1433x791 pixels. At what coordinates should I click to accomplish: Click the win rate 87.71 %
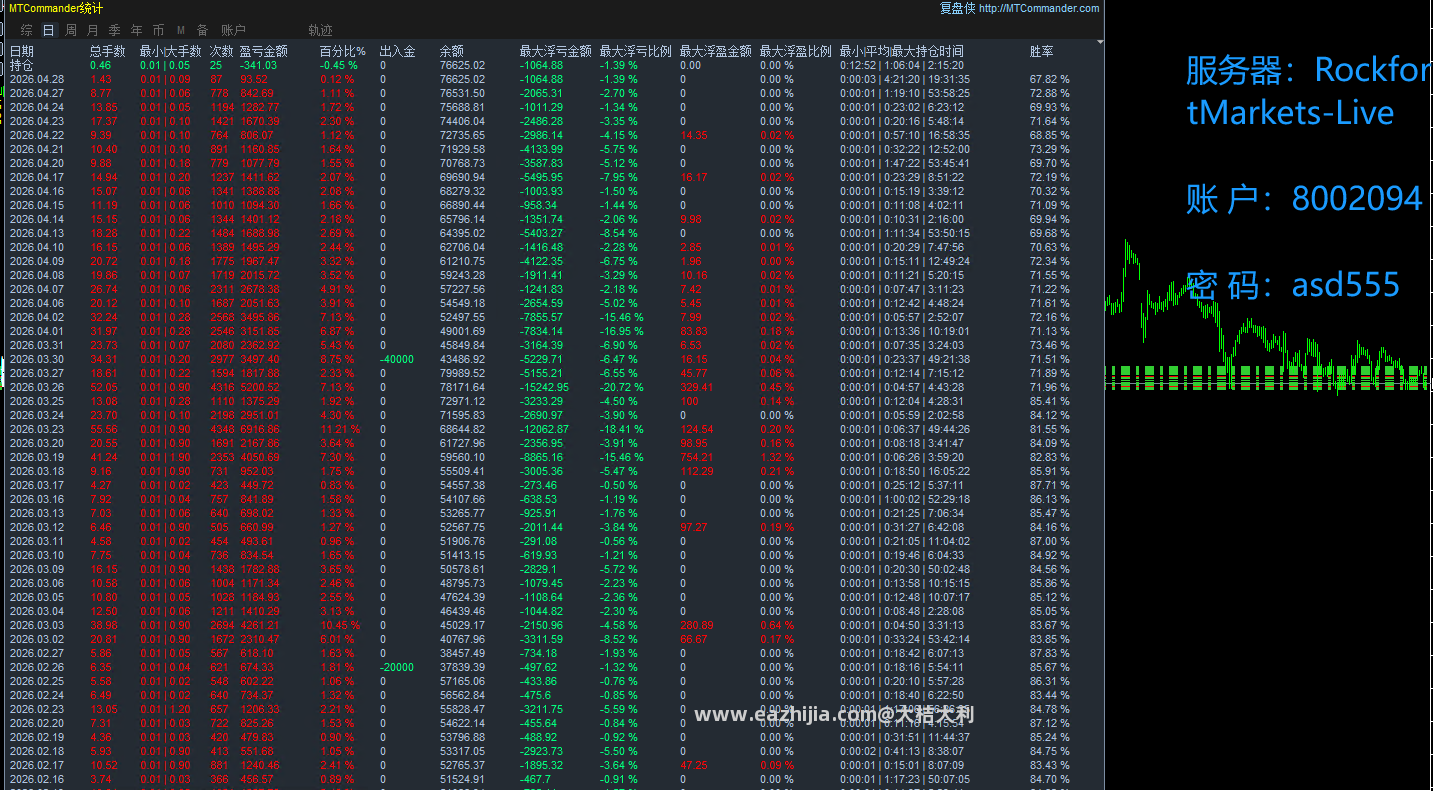(1050, 485)
